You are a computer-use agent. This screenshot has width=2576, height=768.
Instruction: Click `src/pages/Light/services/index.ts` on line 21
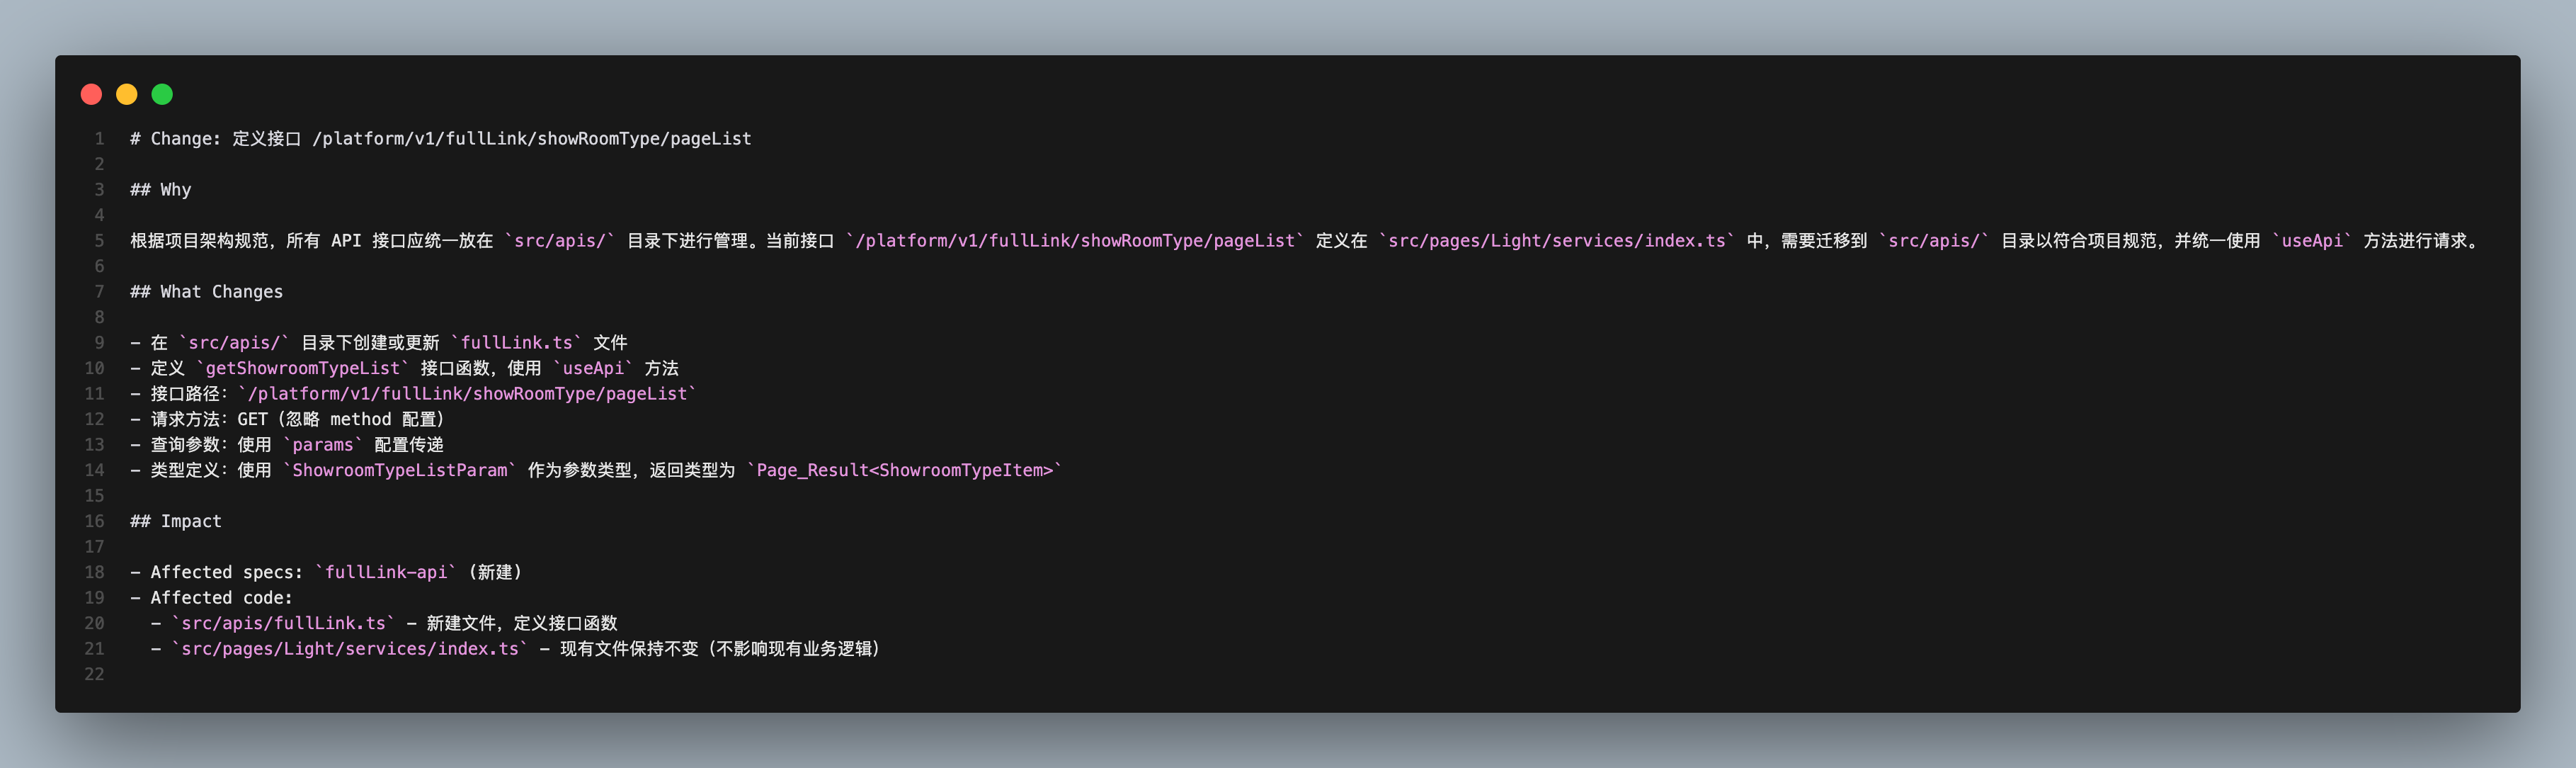(x=350, y=649)
